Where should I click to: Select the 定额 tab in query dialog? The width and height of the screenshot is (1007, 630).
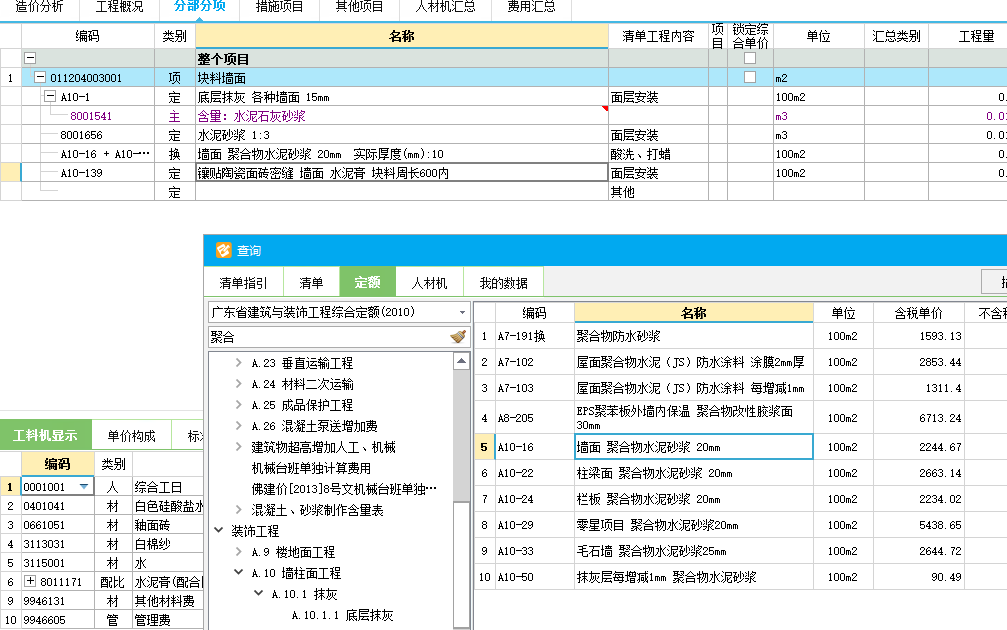click(367, 282)
